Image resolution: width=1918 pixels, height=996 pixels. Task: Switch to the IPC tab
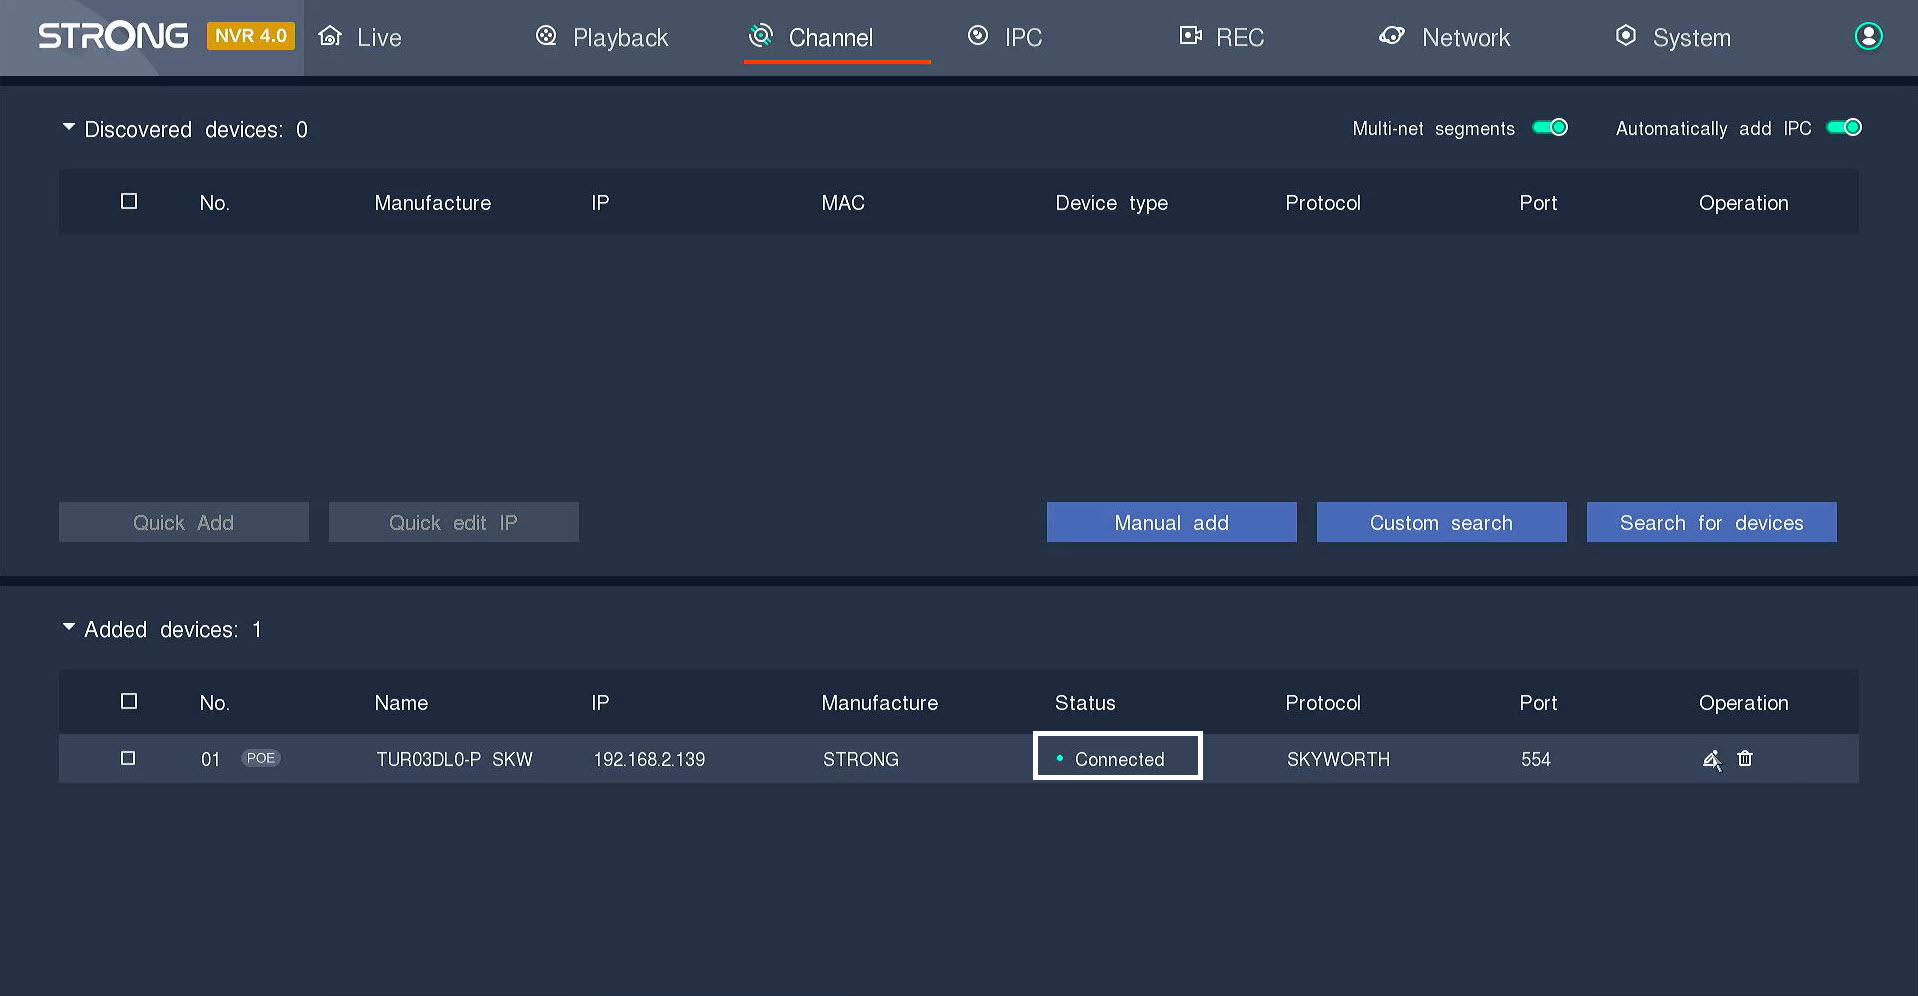pos(1005,37)
